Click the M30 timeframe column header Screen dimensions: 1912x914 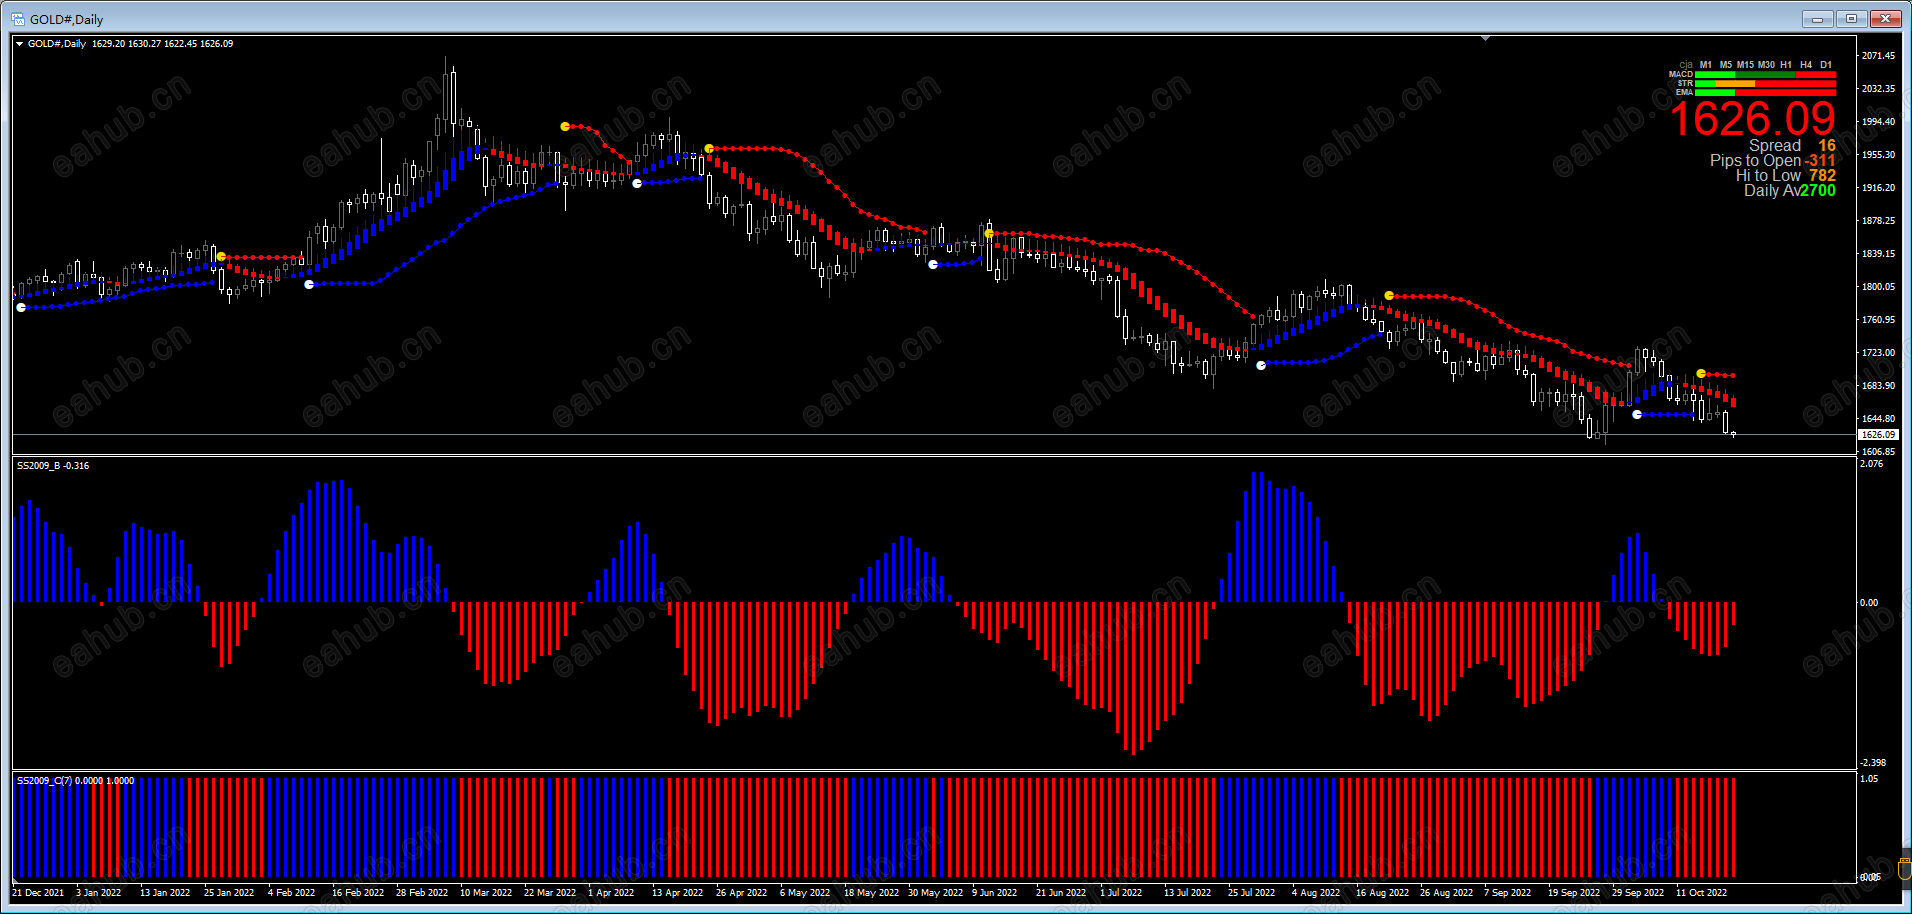pos(1766,65)
